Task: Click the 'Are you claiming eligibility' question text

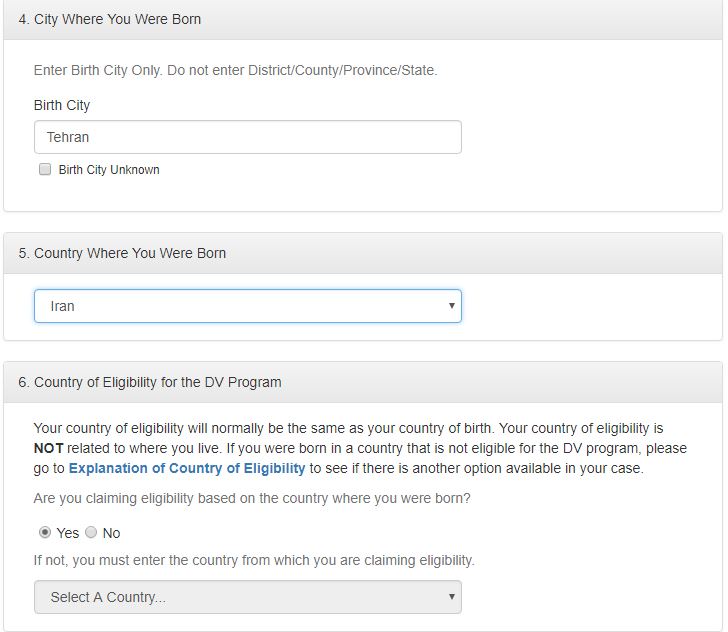Action: pyautogui.click(x=252, y=498)
